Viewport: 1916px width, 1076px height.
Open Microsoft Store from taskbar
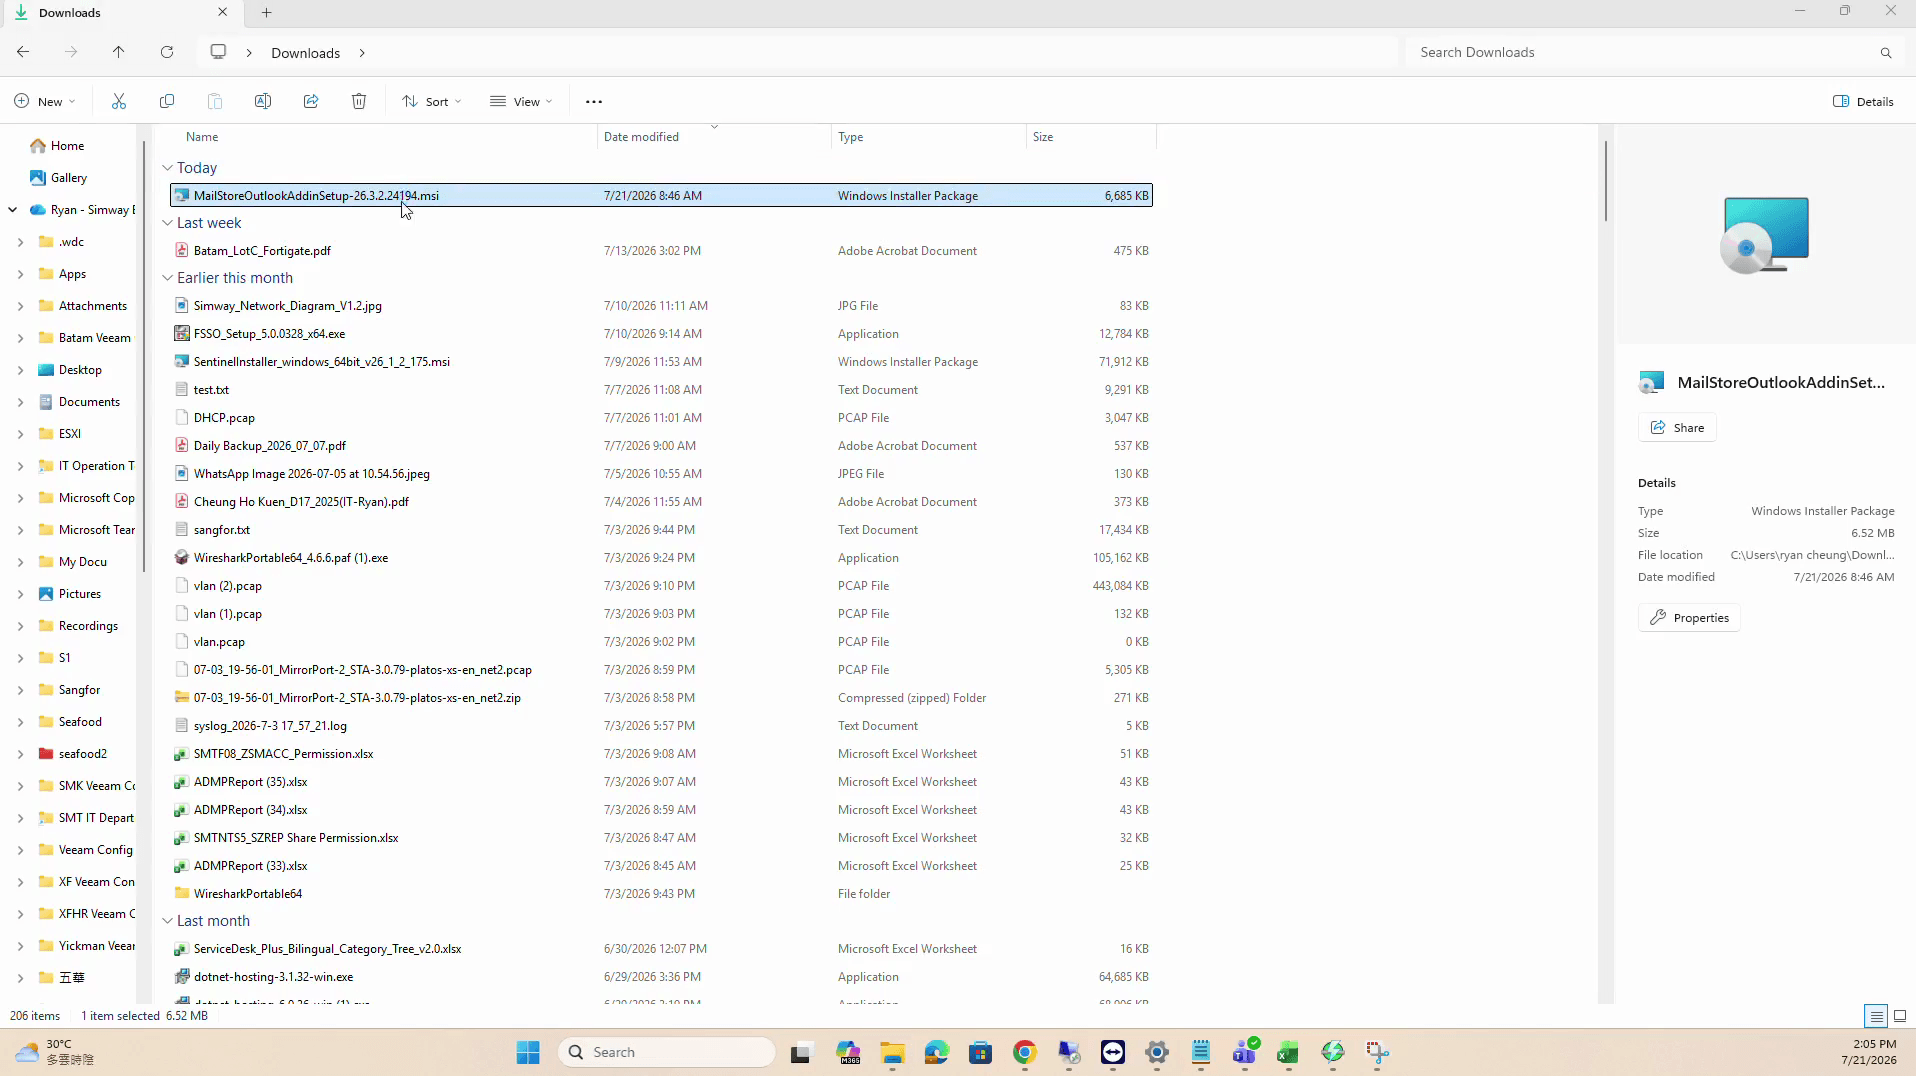tap(980, 1052)
